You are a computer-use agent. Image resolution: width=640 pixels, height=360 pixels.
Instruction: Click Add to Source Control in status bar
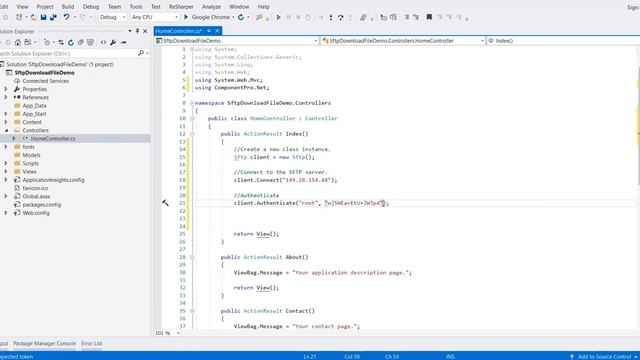tap(604, 356)
